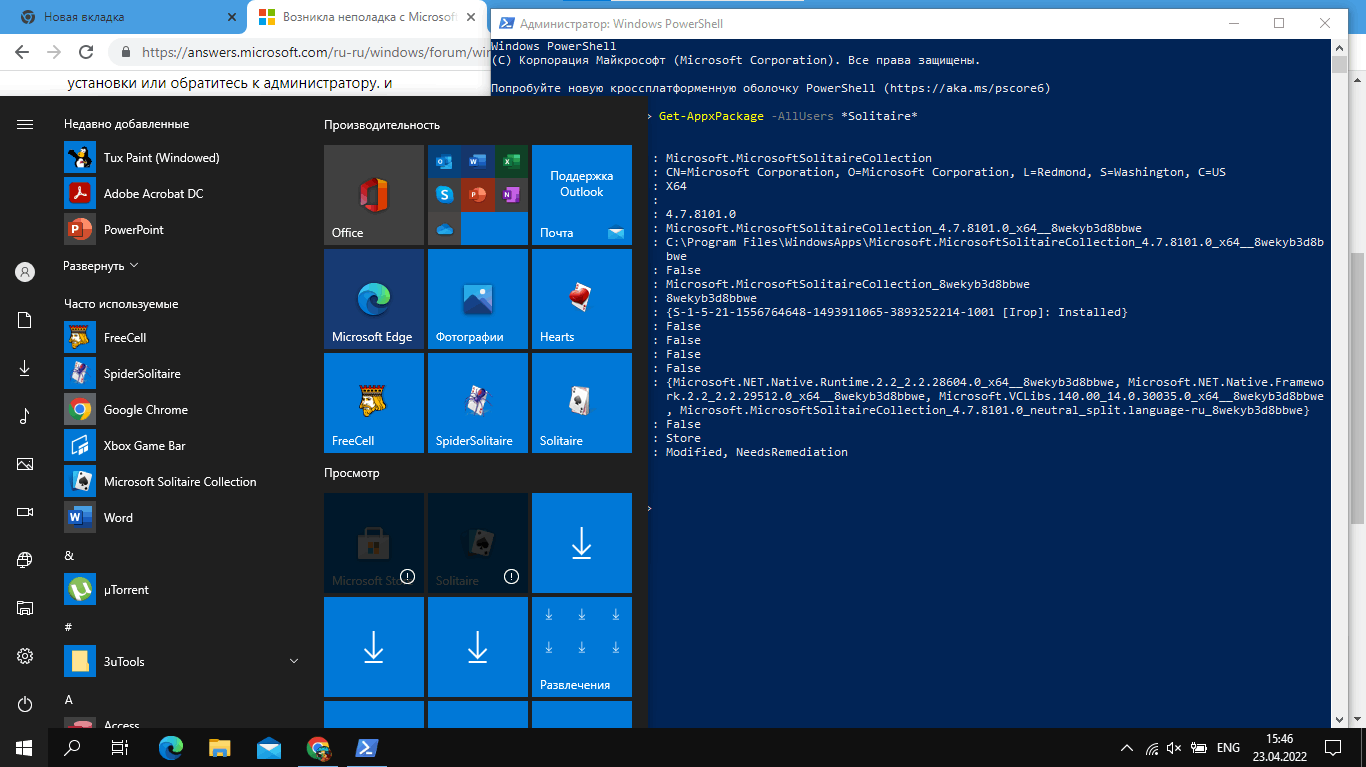Launch Adobe Acrobat DC from Start menu
Image resolution: width=1366 pixels, height=767 pixels.
(x=180, y=194)
